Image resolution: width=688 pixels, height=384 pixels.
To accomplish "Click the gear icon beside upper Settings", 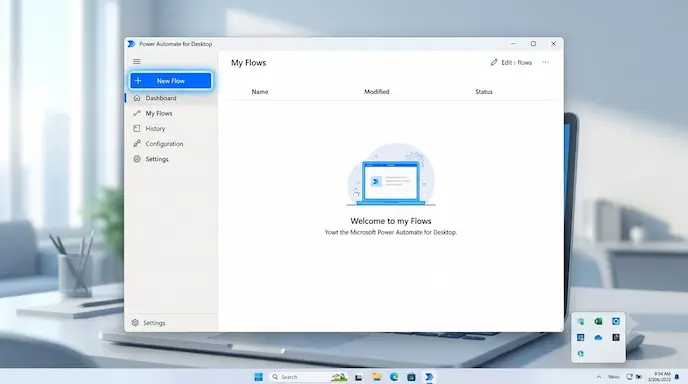I will click(x=137, y=159).
